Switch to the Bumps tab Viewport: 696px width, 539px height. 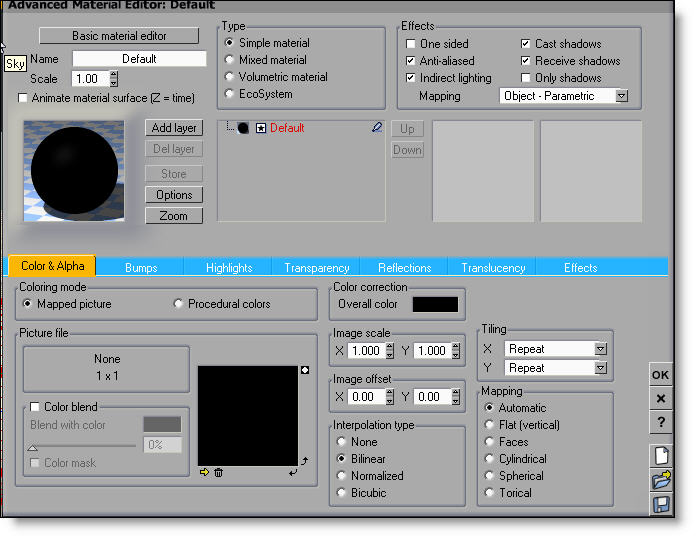(x=141, y=267)
